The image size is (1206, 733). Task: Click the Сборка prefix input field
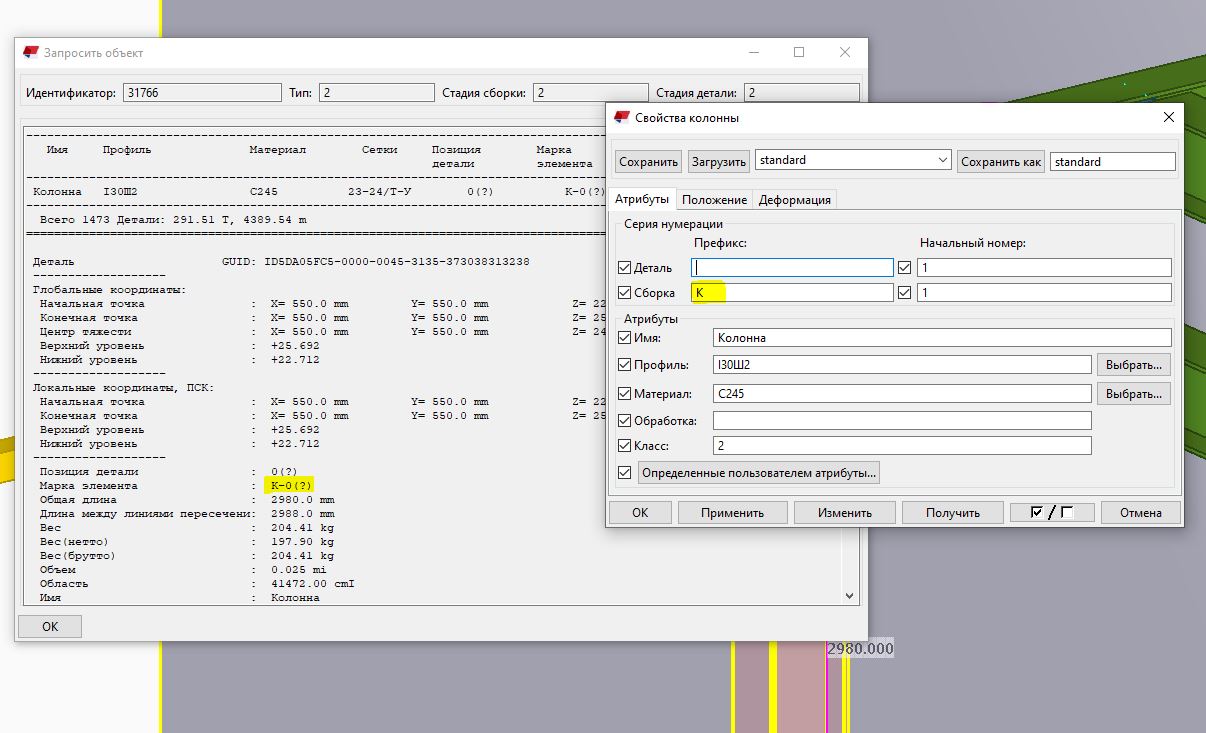792,293
